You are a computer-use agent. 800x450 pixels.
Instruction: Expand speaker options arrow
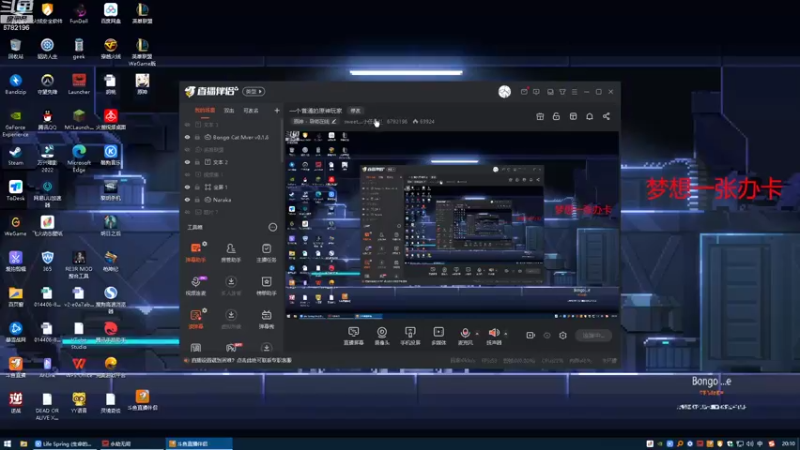[x=506, y=334]
